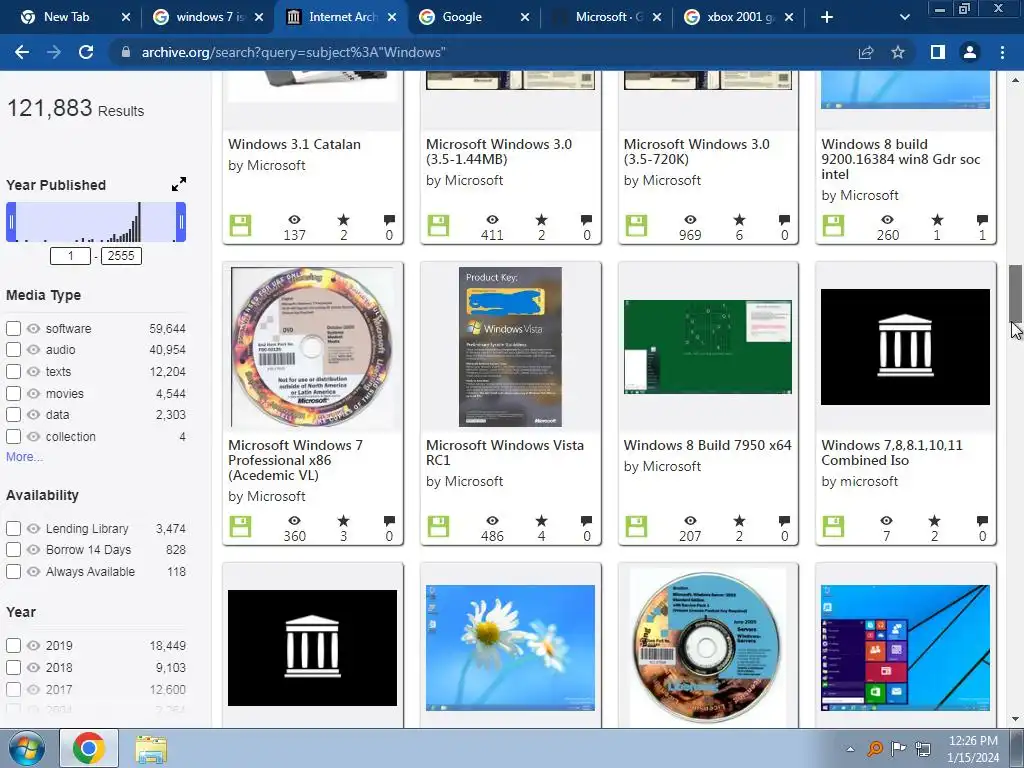The height and width of the screenshot is (768, 1024).
Task: Check the texts media type box
Action: 13,372
